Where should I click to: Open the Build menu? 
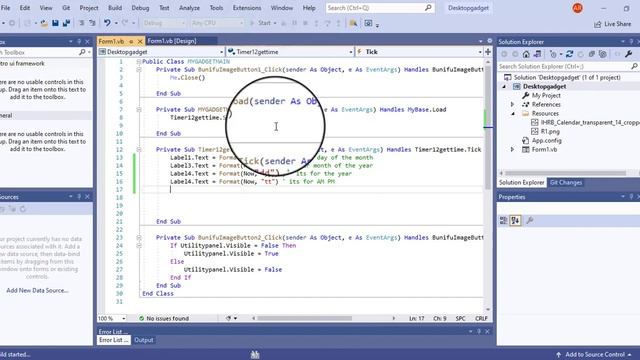coord(115,8)
